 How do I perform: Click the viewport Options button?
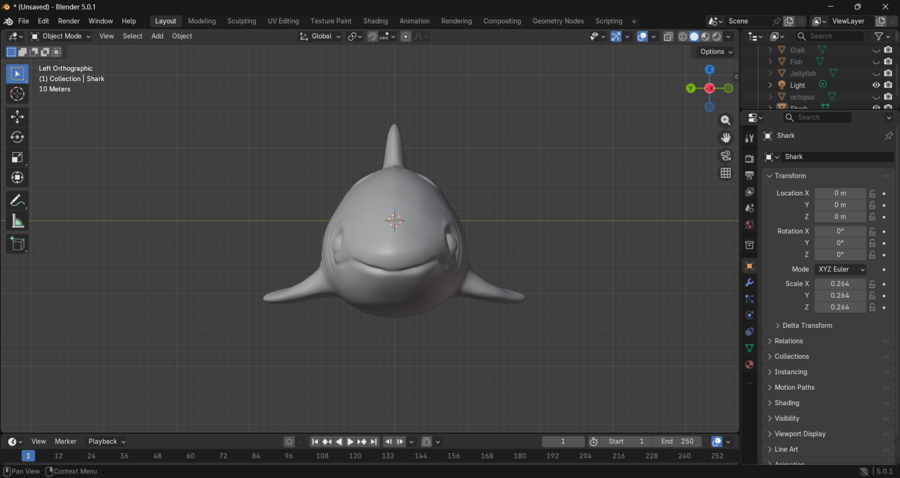tap(716, 52)
